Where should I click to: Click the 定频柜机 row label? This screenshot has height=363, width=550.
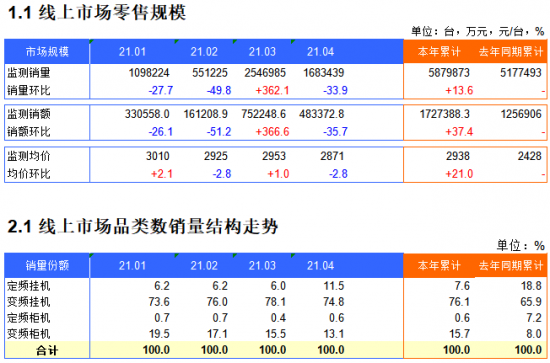[29, 318]
